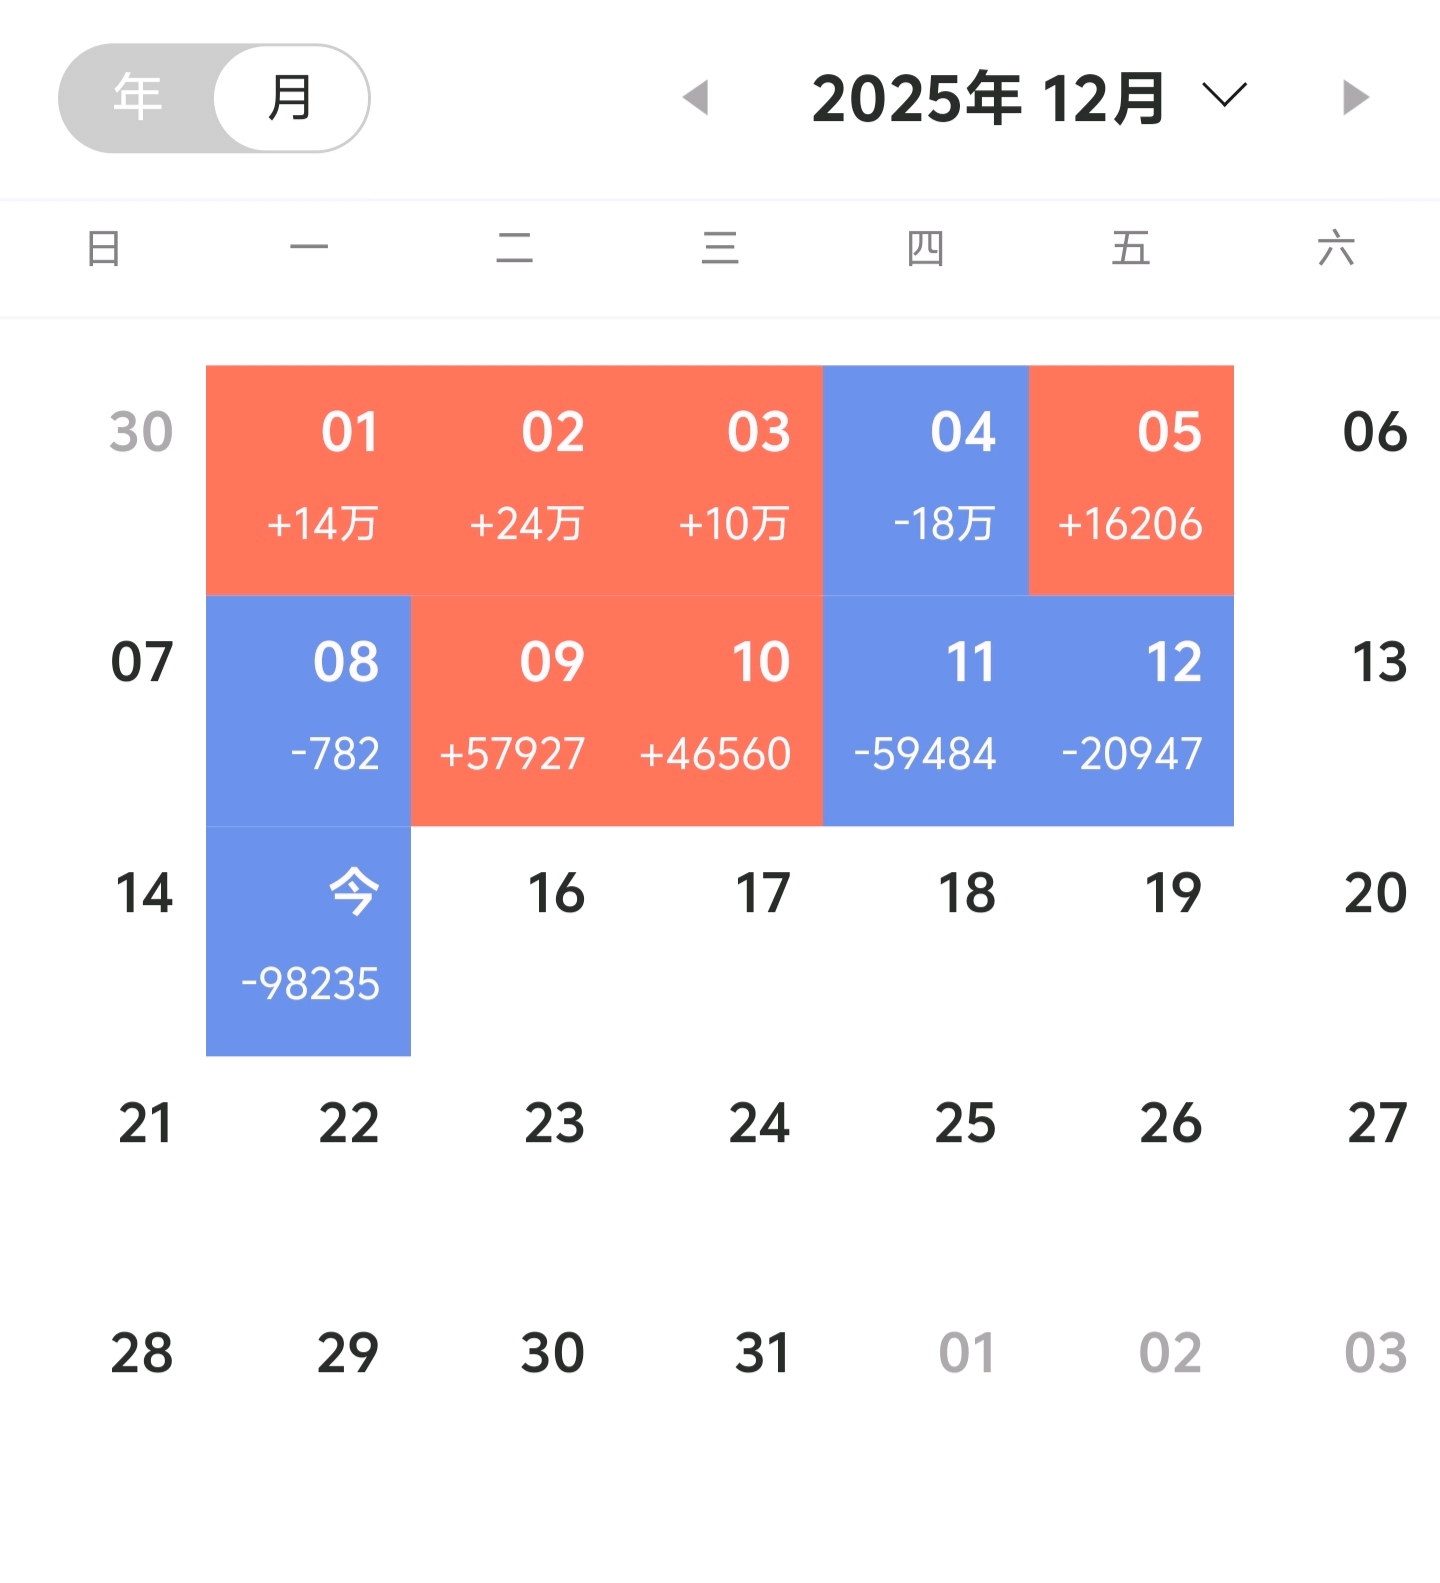Choose day 09 with +57927
Image resolution: width=1440 pixels, height=1583 pixels.
pyautogui.click(x=514, y=711)
